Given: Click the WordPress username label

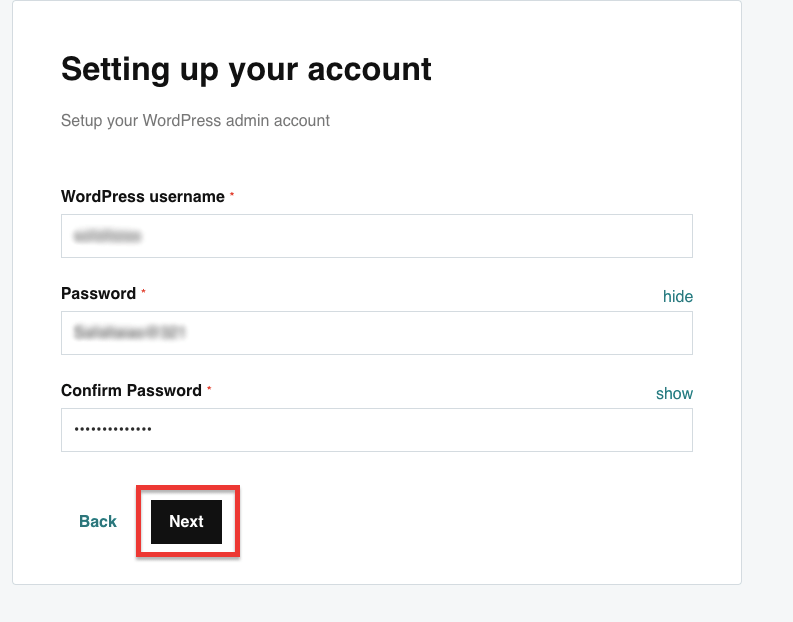Looking at the screenshot, I should (x=142, y=197).
